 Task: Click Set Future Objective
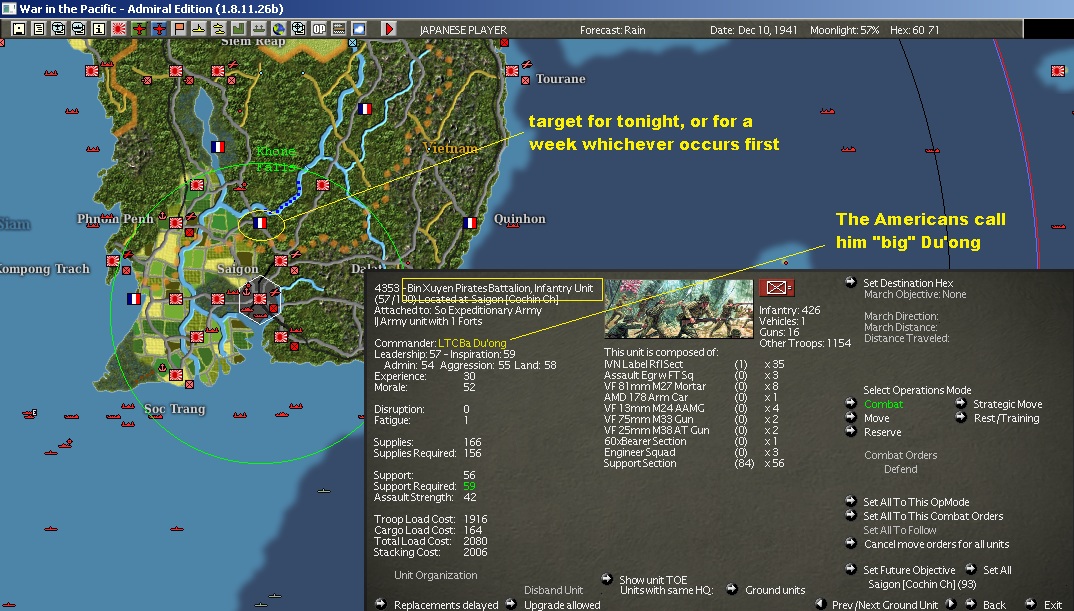909,570
